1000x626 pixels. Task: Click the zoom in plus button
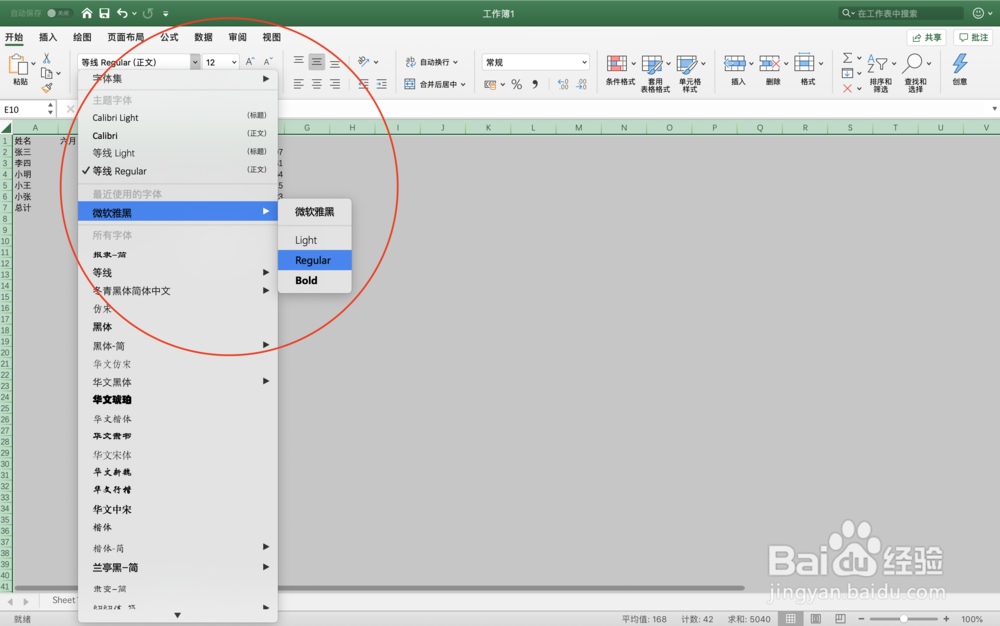pyautogui.click(x=946, y=619)
